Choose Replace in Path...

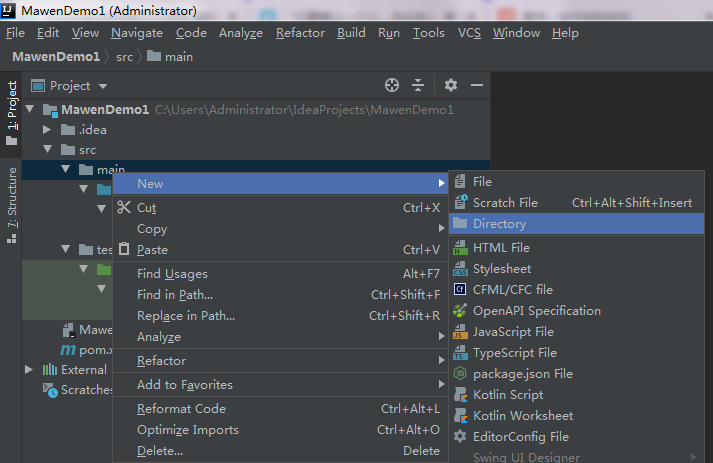pyautogui.click(x=280, y=316)
